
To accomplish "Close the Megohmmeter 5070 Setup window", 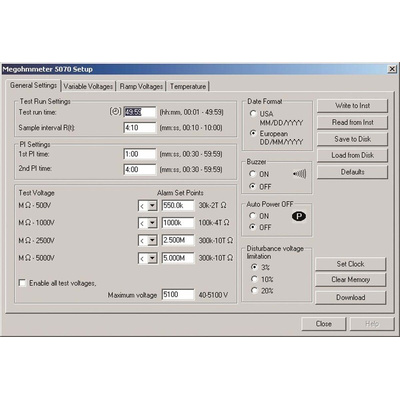I will pos(392,69).
